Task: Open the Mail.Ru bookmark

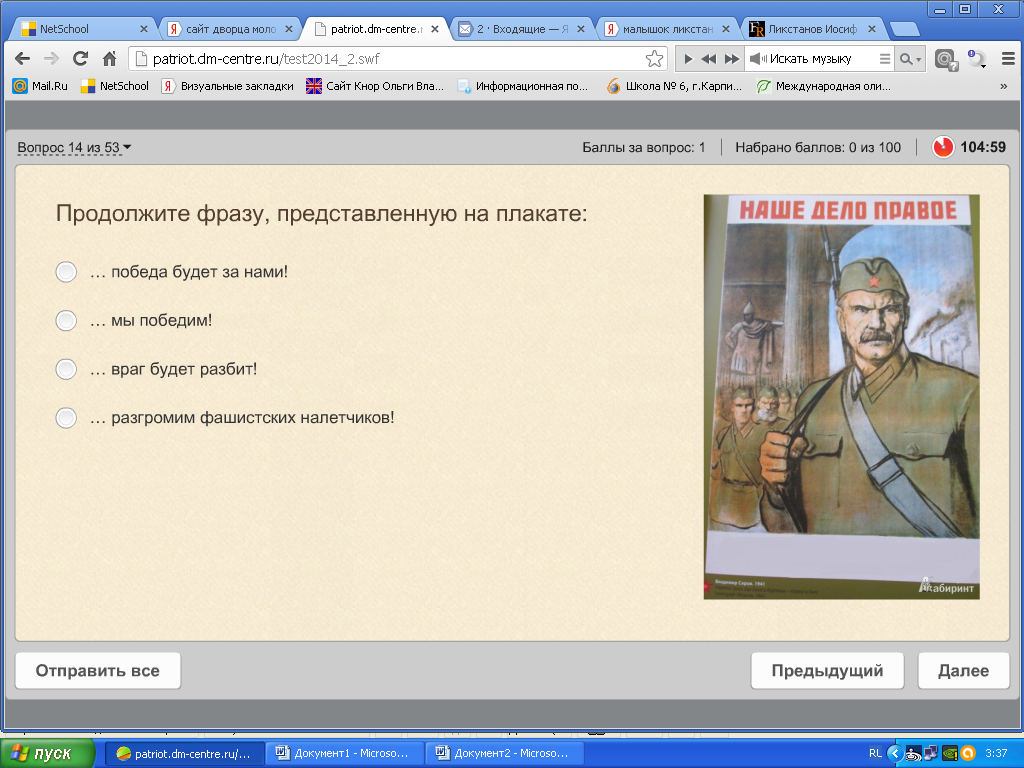Action: pyautogui.click(x=40, y=86)
